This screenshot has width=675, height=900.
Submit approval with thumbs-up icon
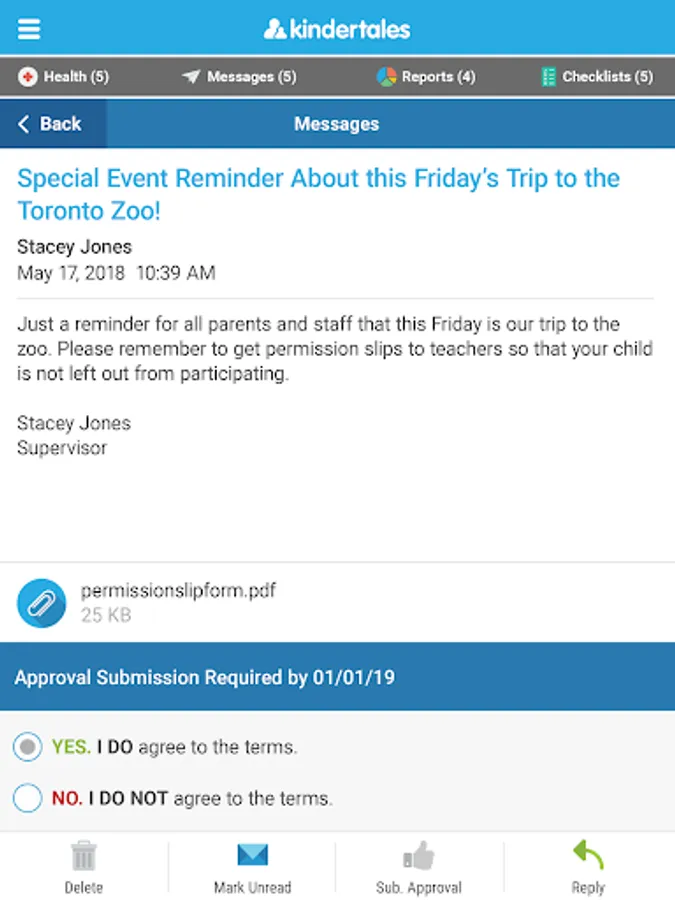tap(419, 866)
